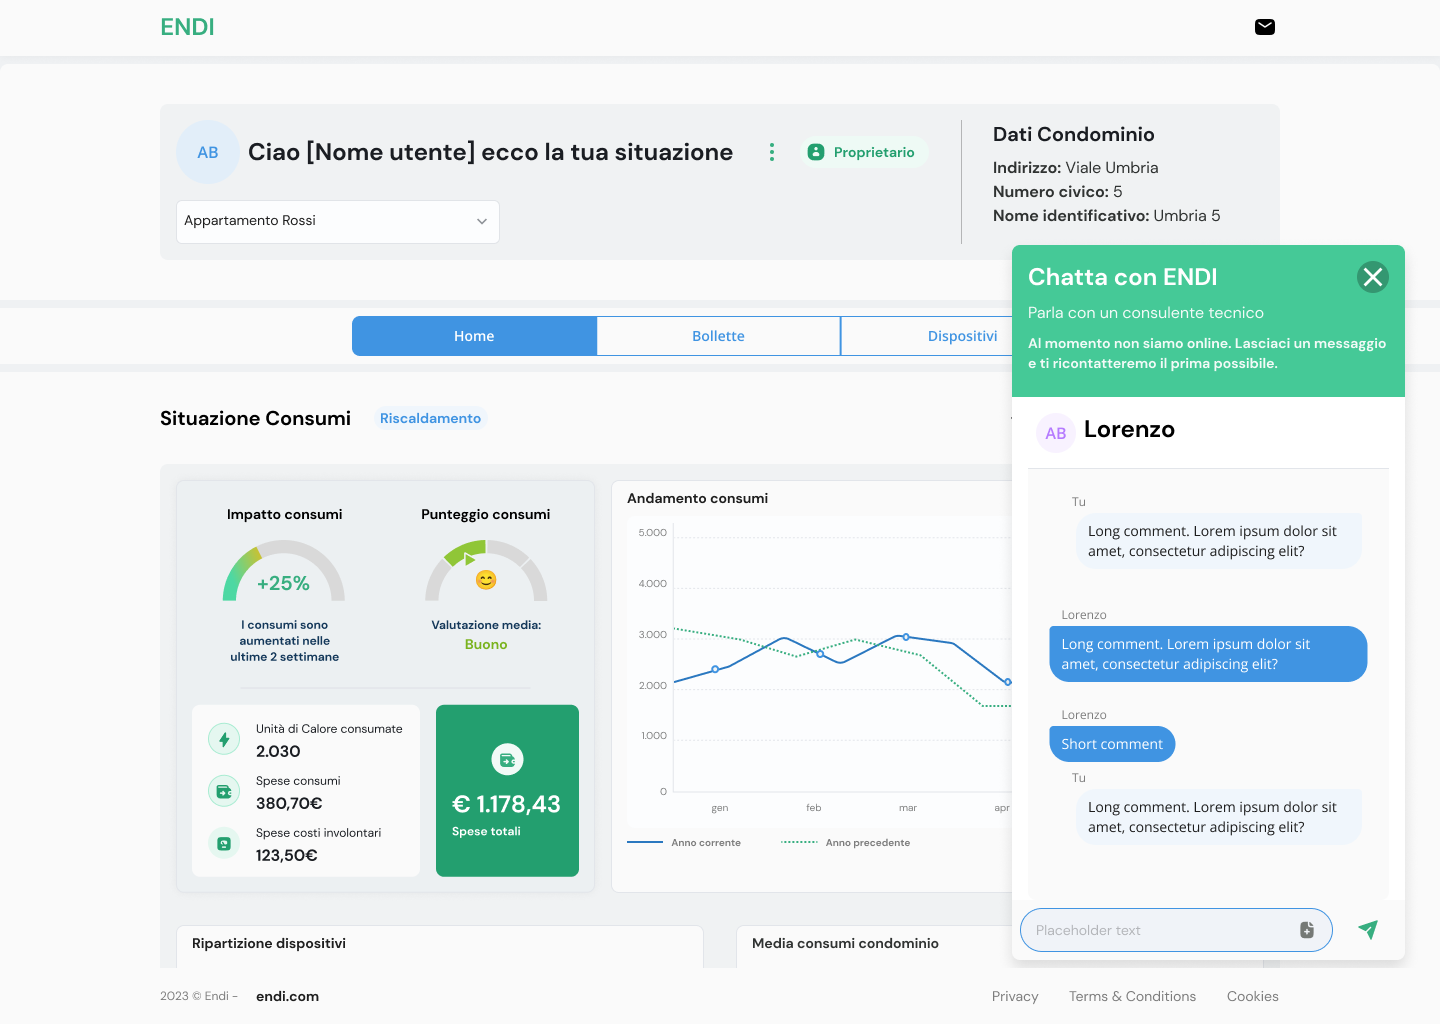Open the Privacy footer link

point(1015,996)
